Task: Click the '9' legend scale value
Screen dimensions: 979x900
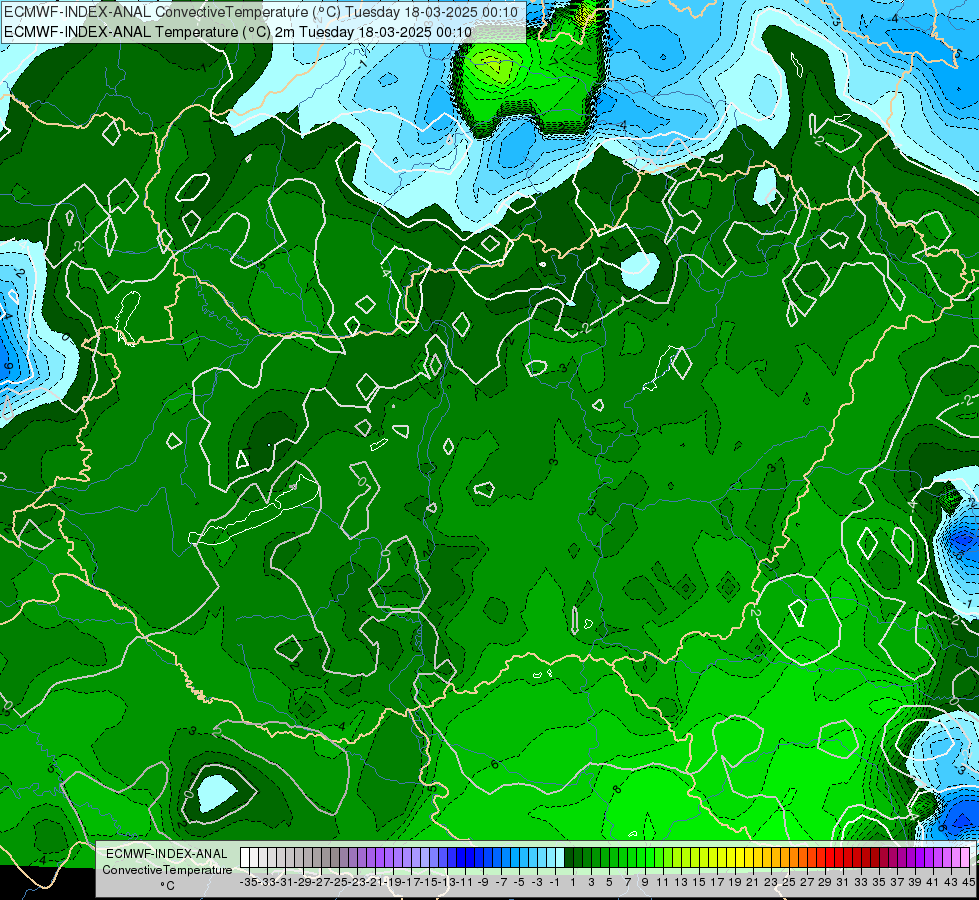Action: pyautogui.click(x=645, y=882)
